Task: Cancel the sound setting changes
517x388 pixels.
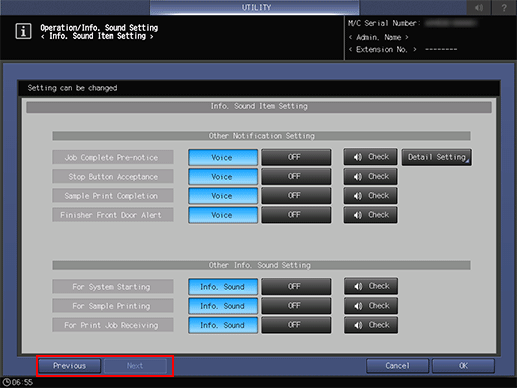Action: click(397, 366)
